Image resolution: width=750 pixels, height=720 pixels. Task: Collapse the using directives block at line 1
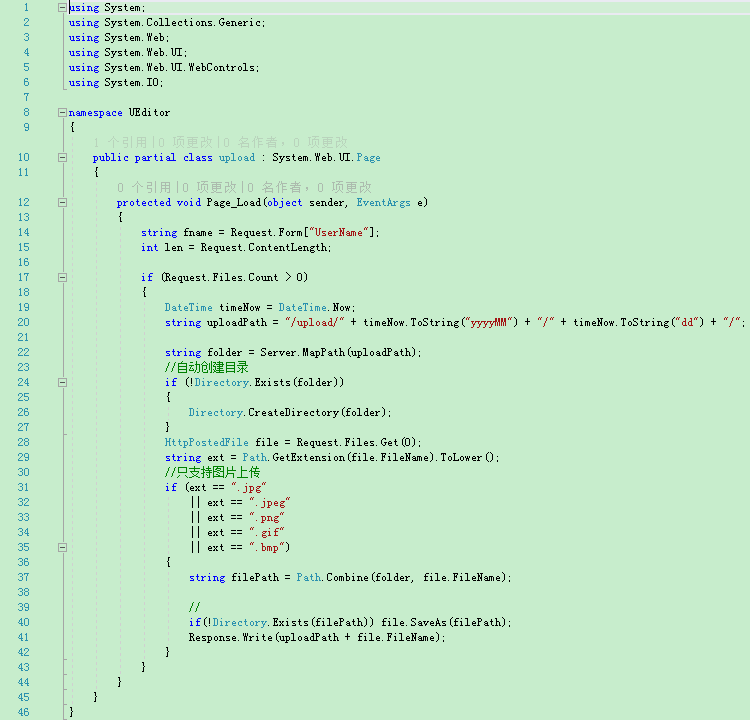(x=62, y=8)
